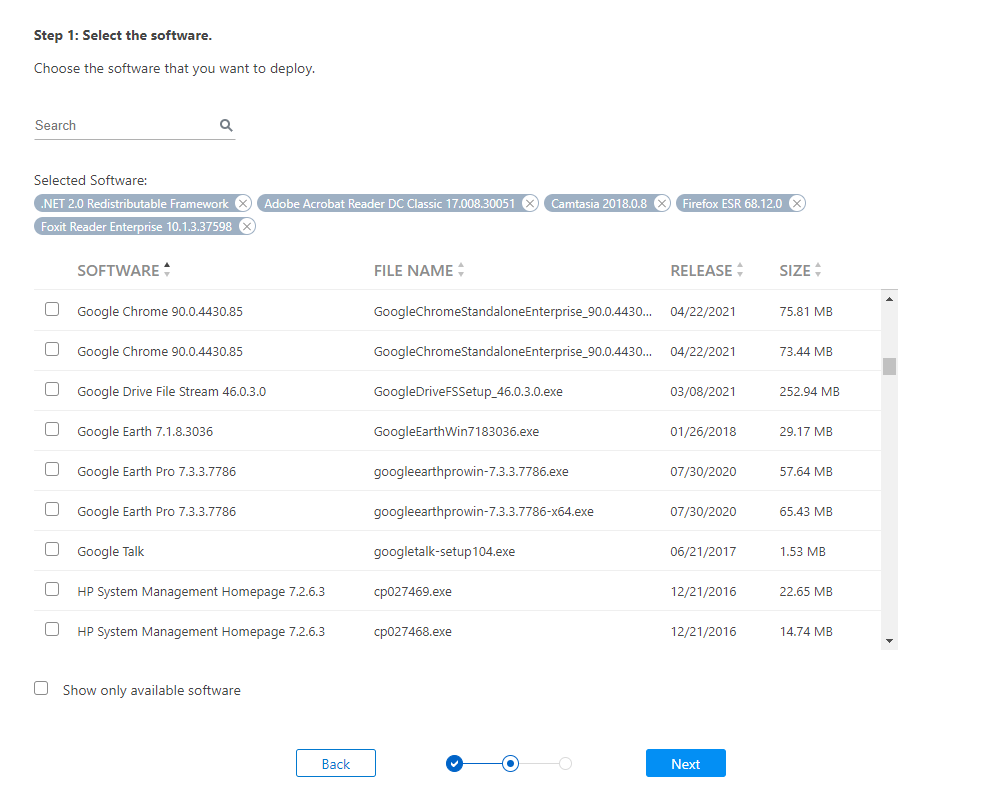Toggle the FILE NAME sort order
This screenshot has width=988, height=807.
[461, 270]
